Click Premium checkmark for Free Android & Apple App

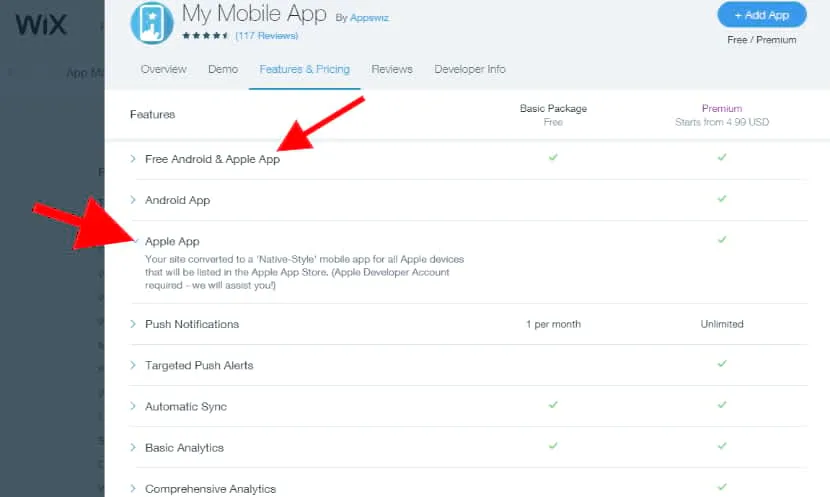click(x=722, y=157)
